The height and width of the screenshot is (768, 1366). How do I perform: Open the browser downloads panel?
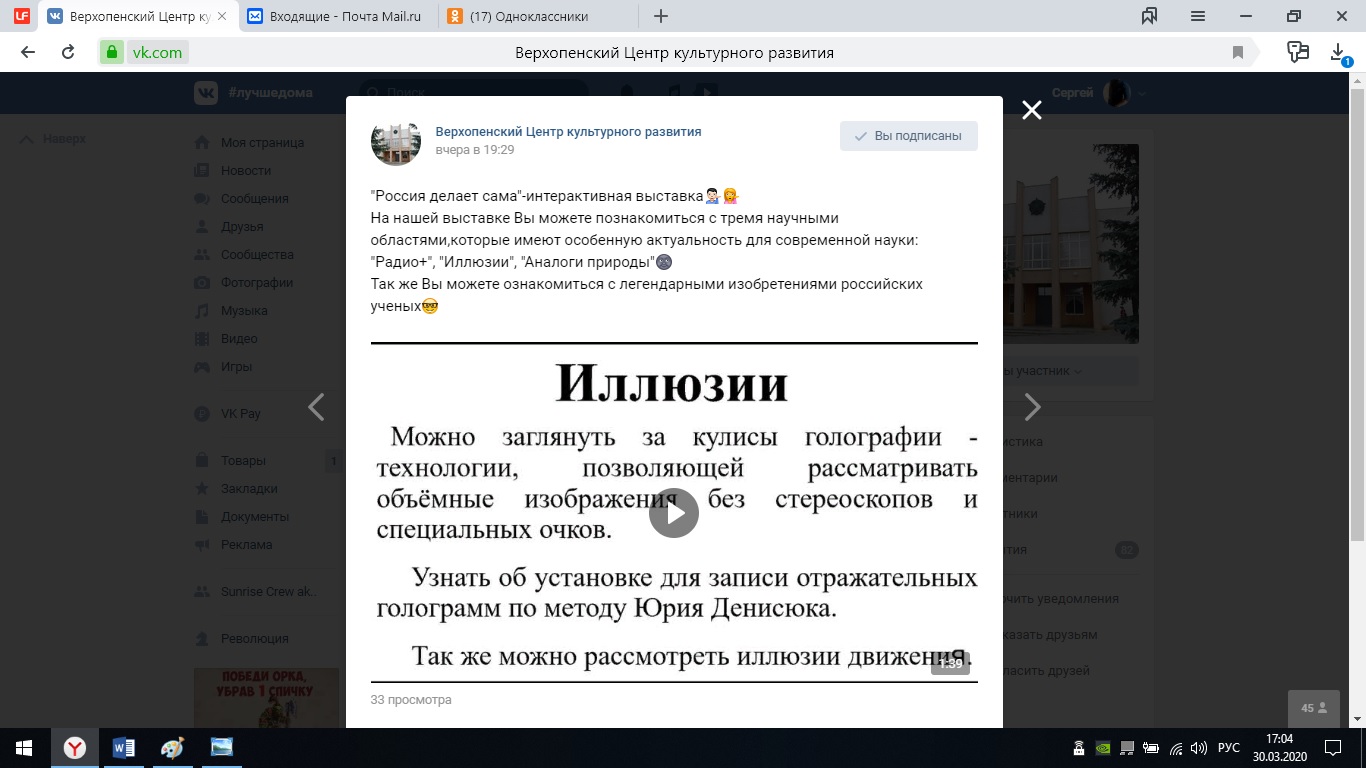pos(1340,53)
